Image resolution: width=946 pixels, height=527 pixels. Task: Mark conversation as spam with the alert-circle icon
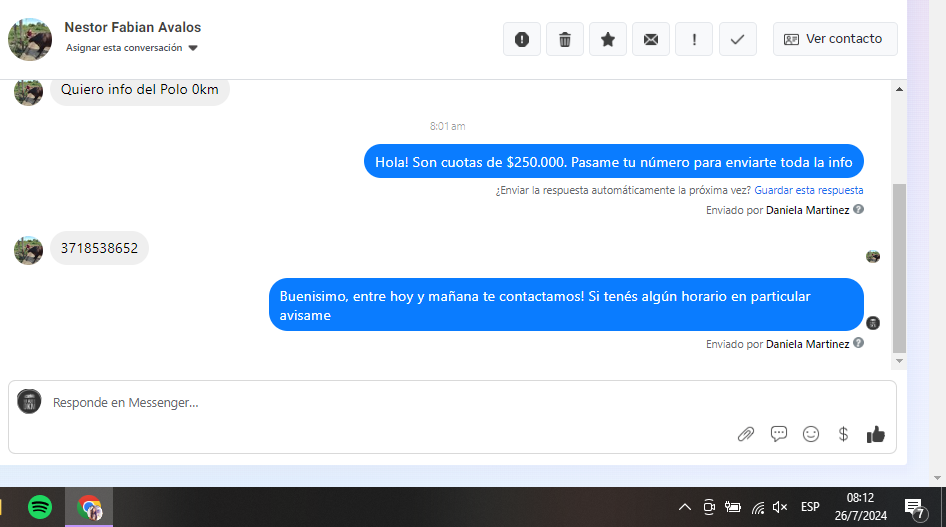pyautogui.click(x=521, y=39)
